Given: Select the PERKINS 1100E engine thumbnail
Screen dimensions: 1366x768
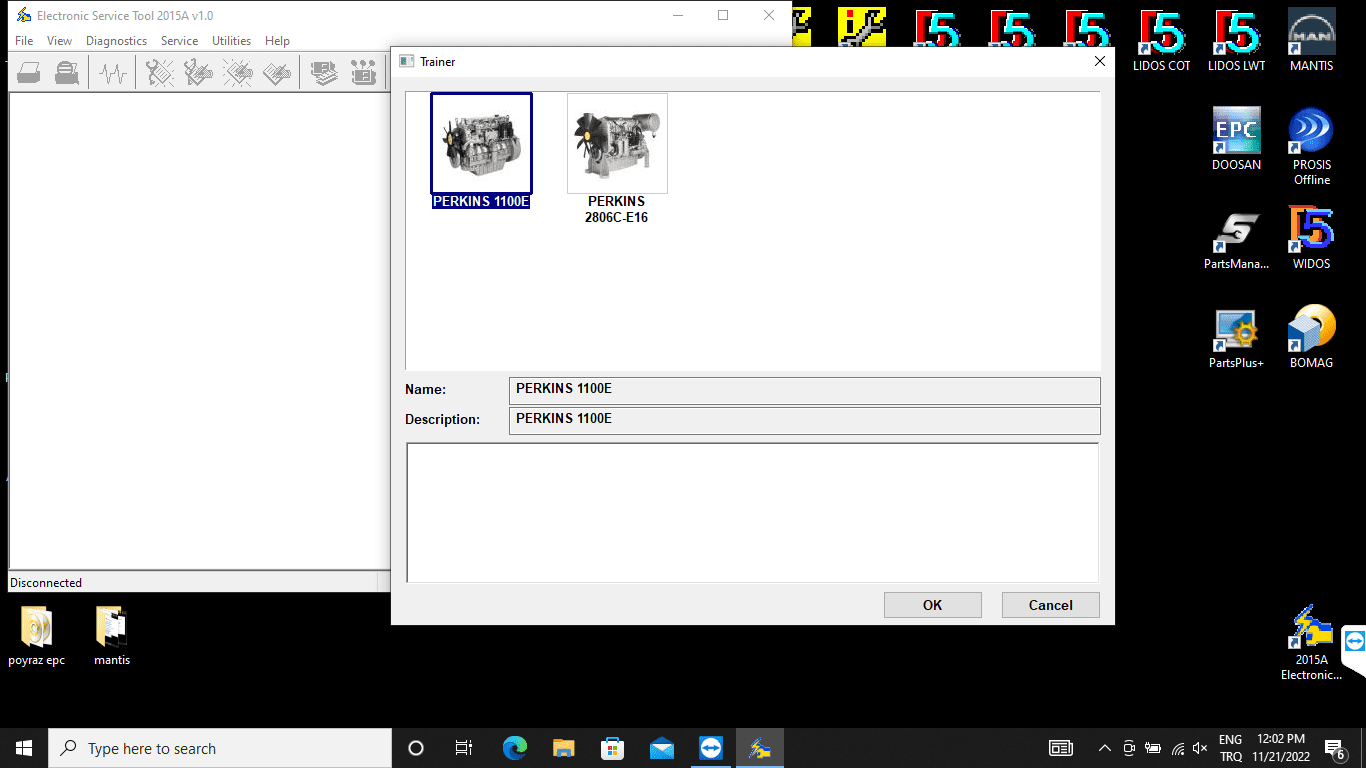Looking at the screenshot, I should (x=481, y=144).
